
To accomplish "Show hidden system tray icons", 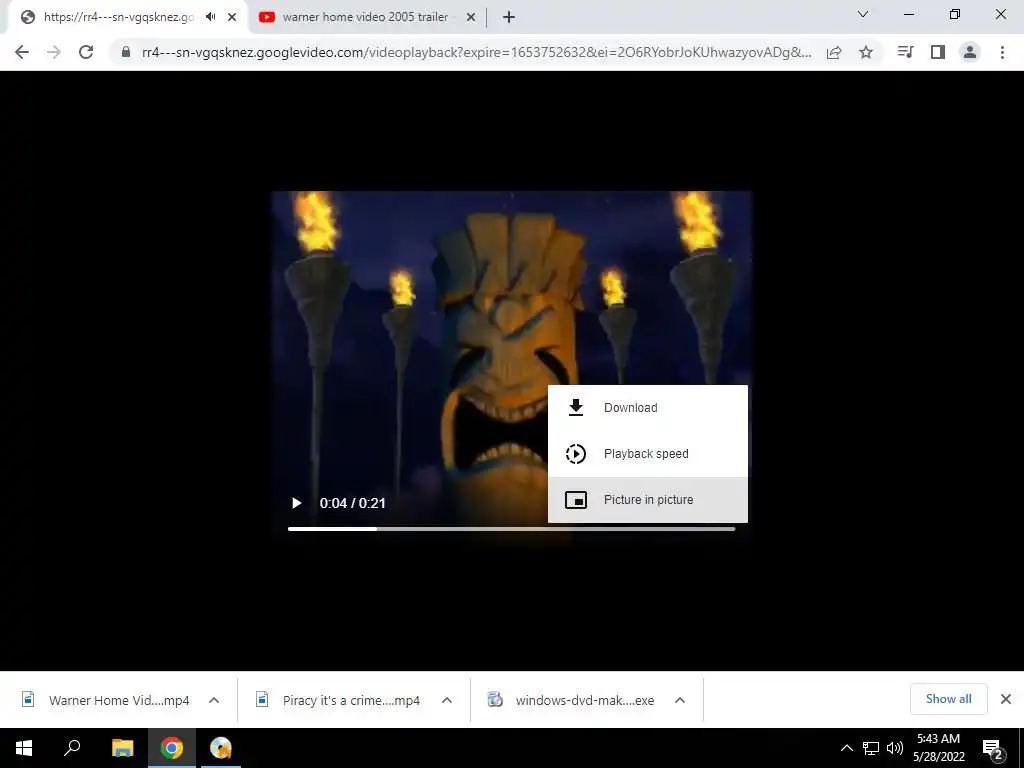I will click(846, 748).
